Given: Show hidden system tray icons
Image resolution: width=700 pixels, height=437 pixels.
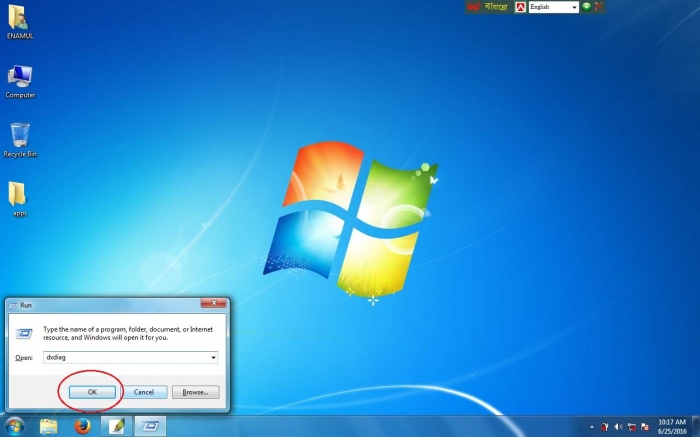Looking at the screenshot, I should point(592,427).
